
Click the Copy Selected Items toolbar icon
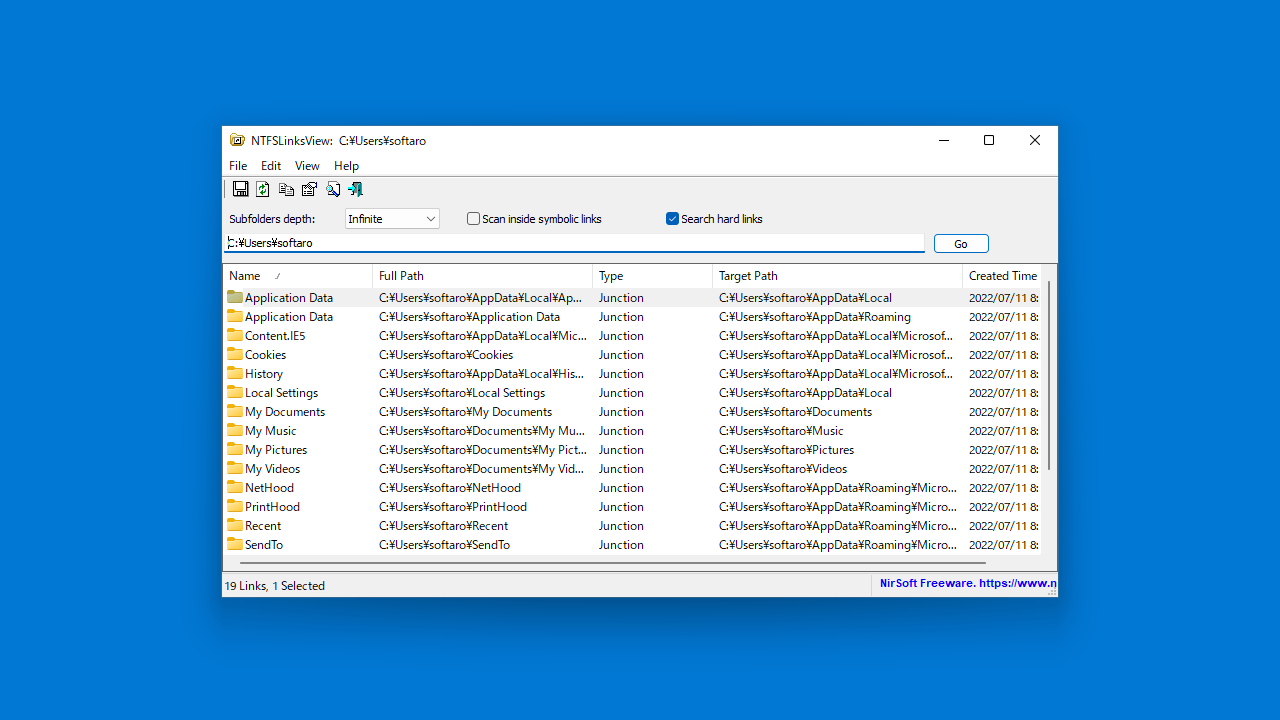tap(286, 189)
